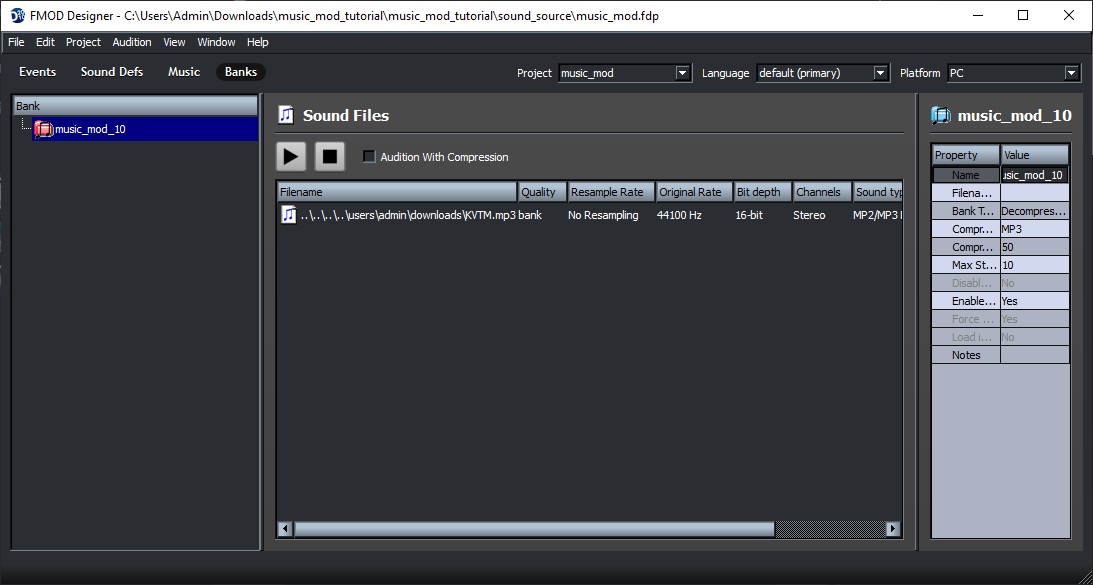
Task: Open the Audition menu
Action: [x=132, y=42]
